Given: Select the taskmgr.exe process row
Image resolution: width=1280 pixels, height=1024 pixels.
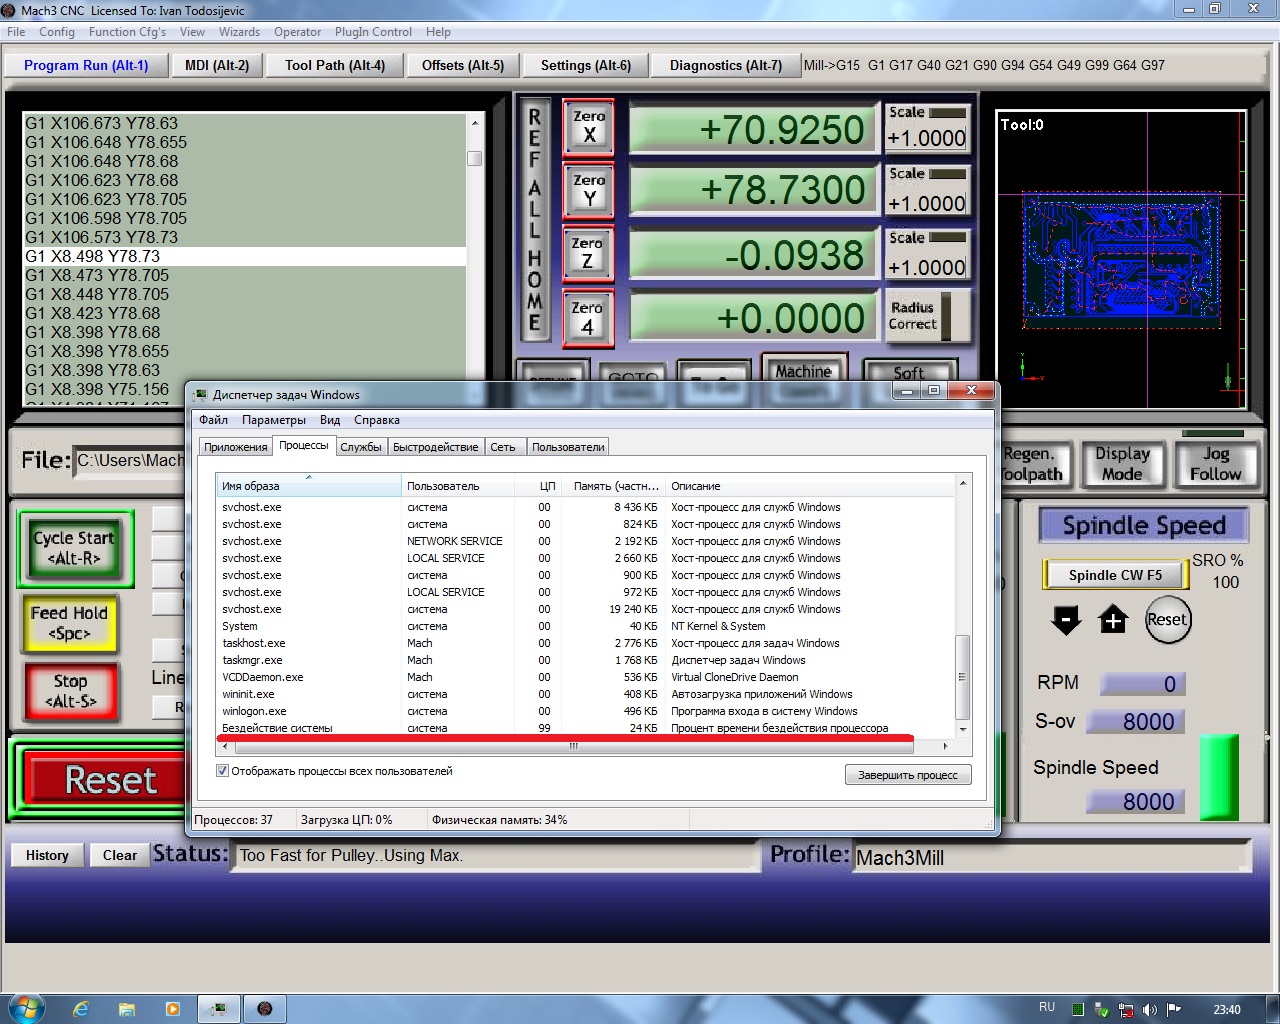Looking at the screenshot, I should pyautogui.click(x=586, y=660).
